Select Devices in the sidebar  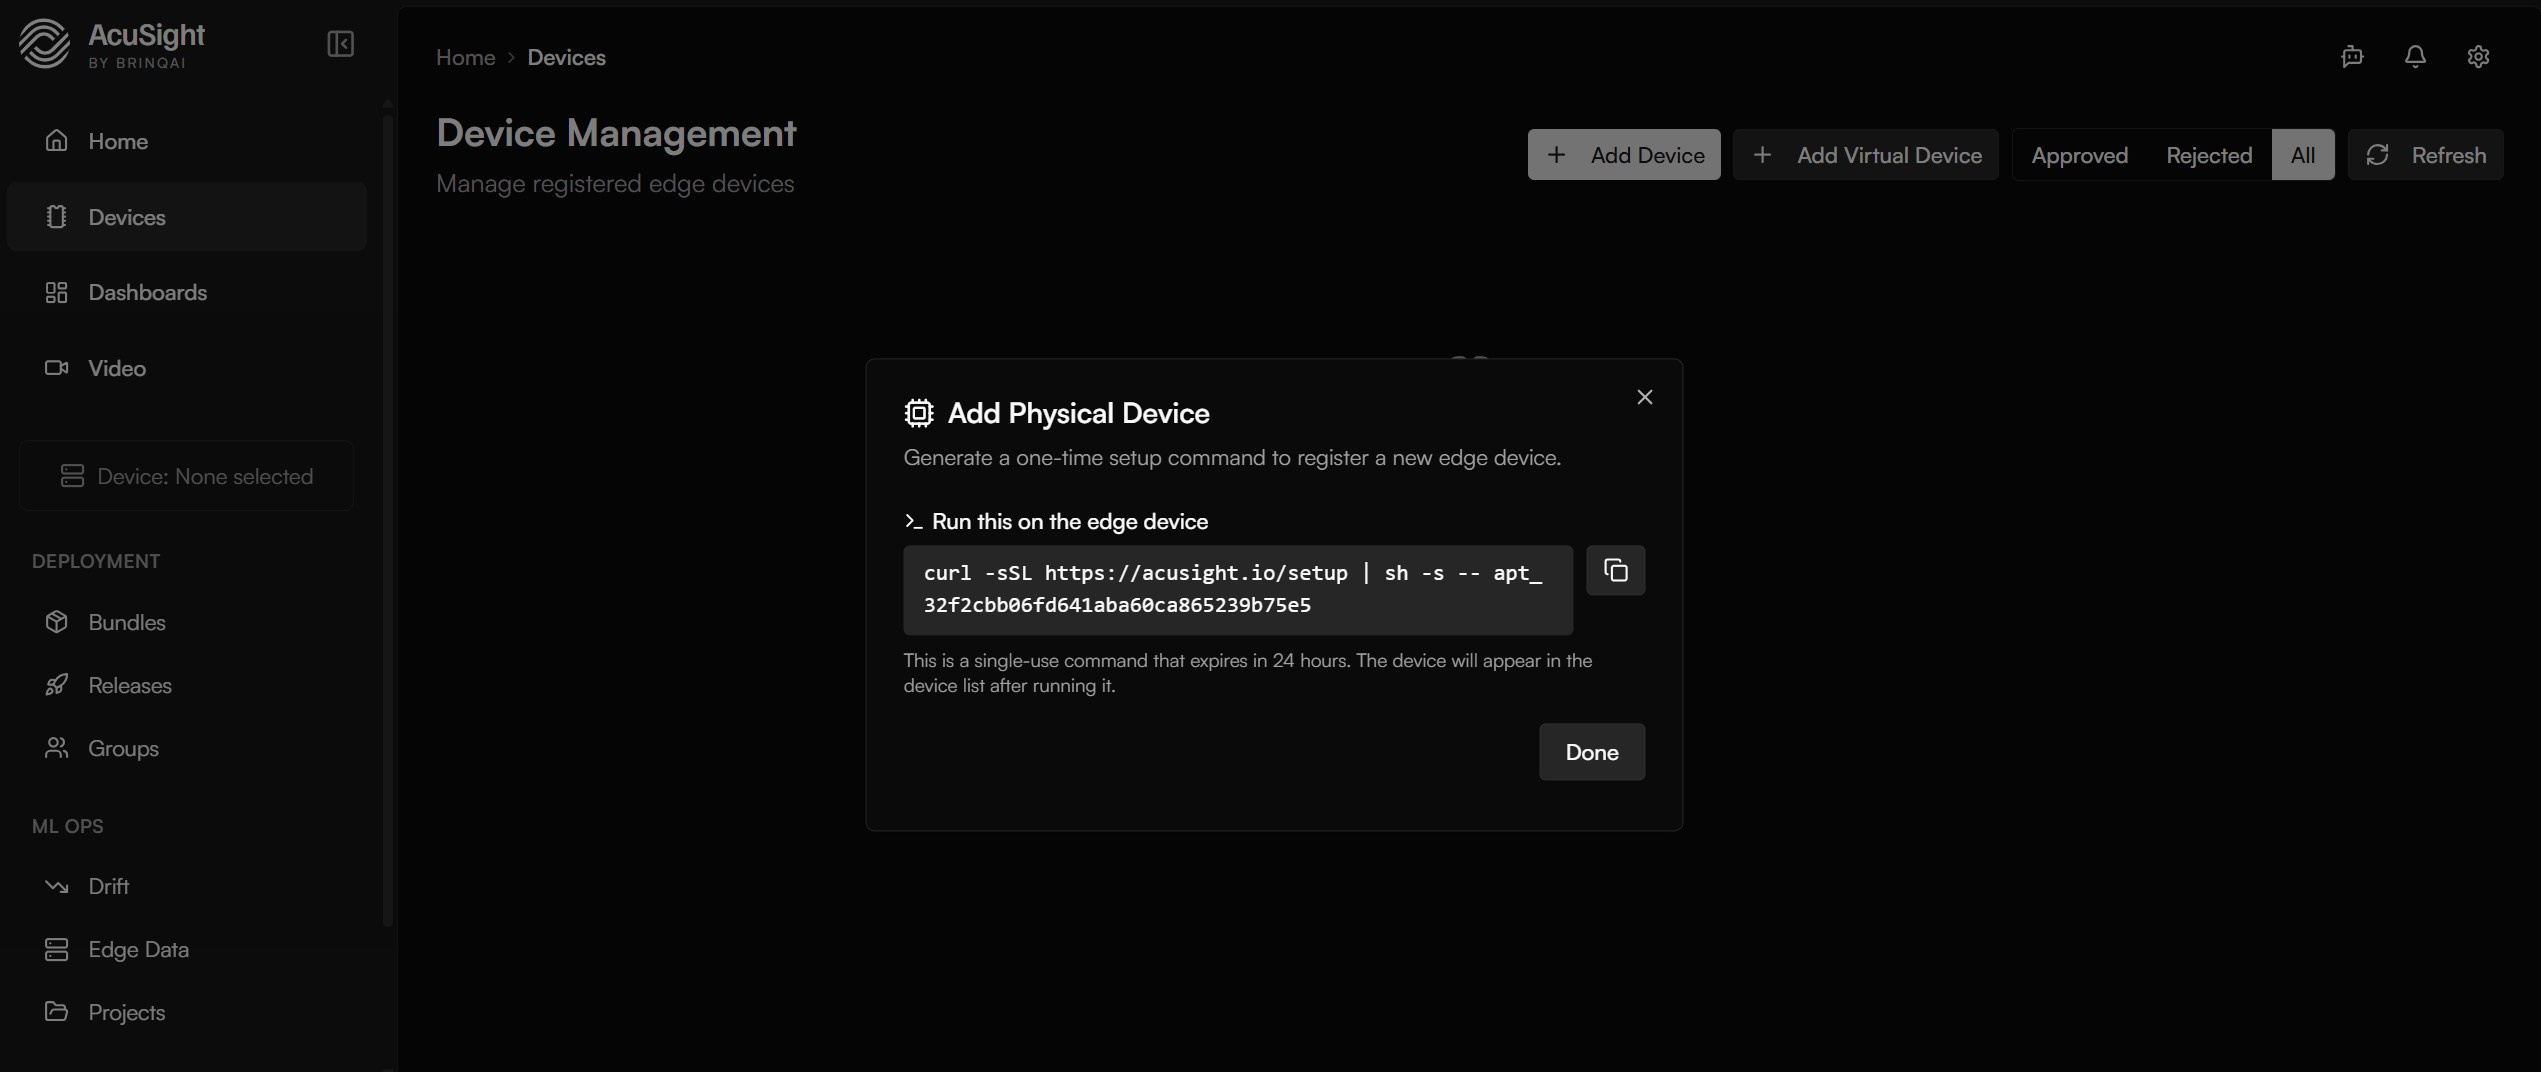tap(186, 217)
